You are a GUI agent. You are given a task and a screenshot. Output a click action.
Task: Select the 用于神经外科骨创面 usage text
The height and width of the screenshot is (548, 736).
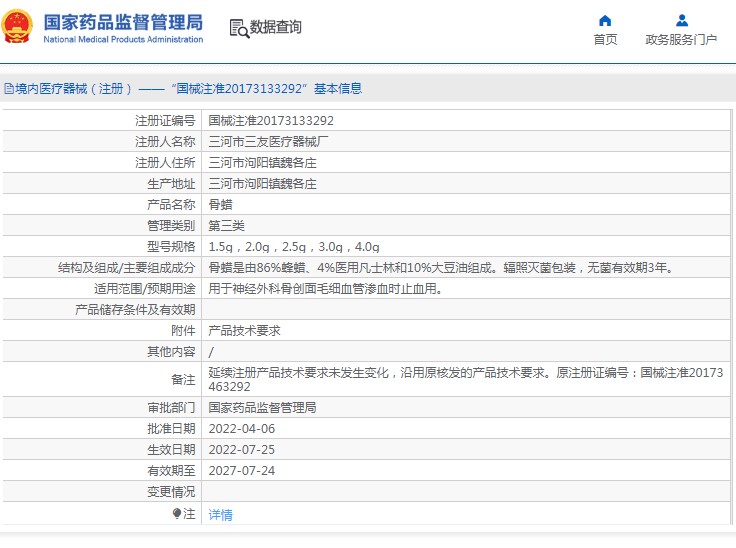326,289
